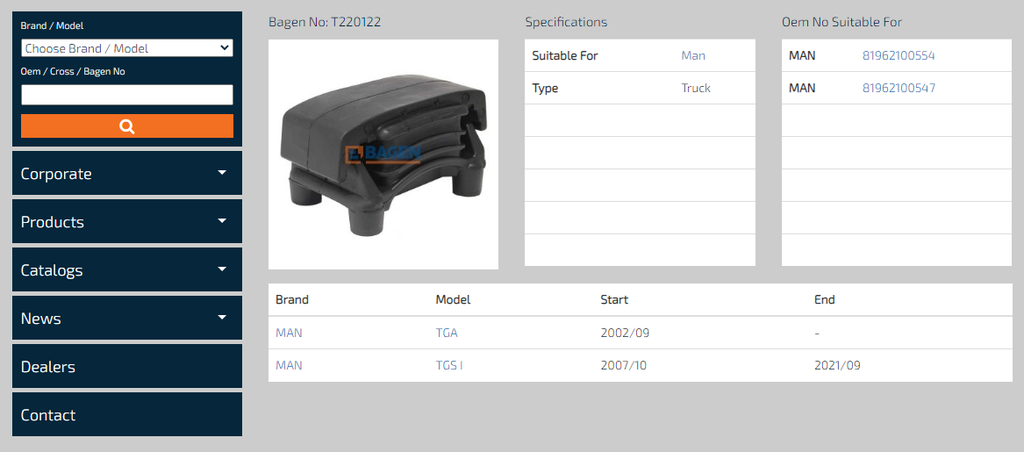
Task: Click the Catalogs menu arrow
Action: pos(222,269)
